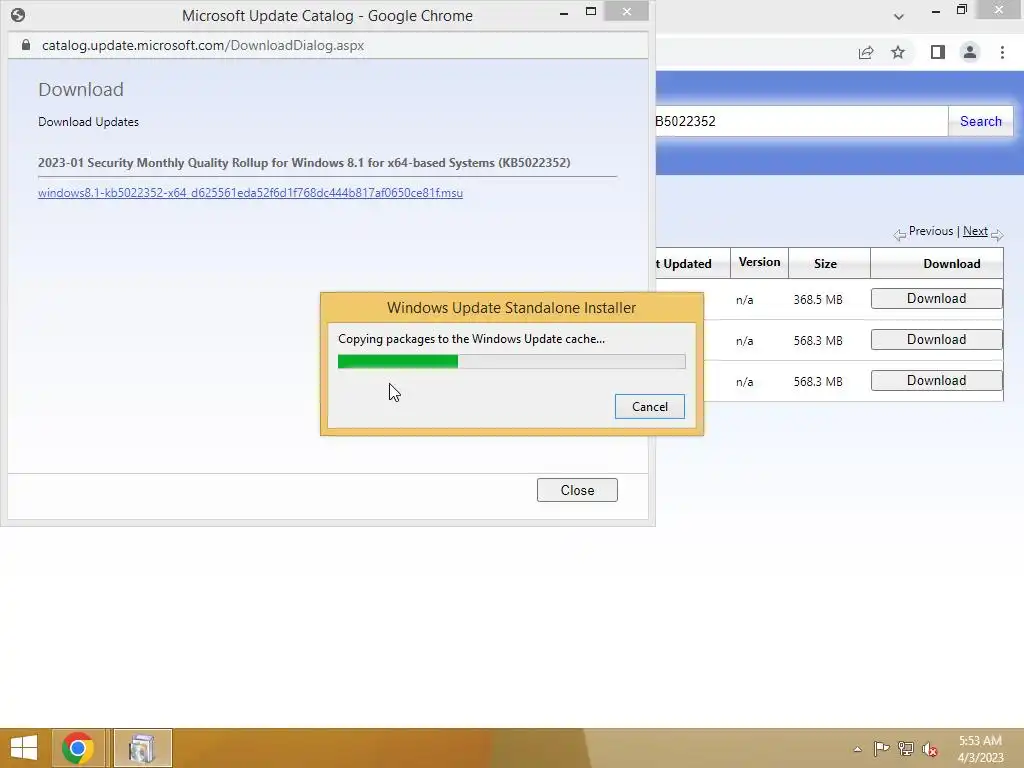The image size is (1024, 768).
Task: Open the clock showing 5:53 AM
Action: 980,749
